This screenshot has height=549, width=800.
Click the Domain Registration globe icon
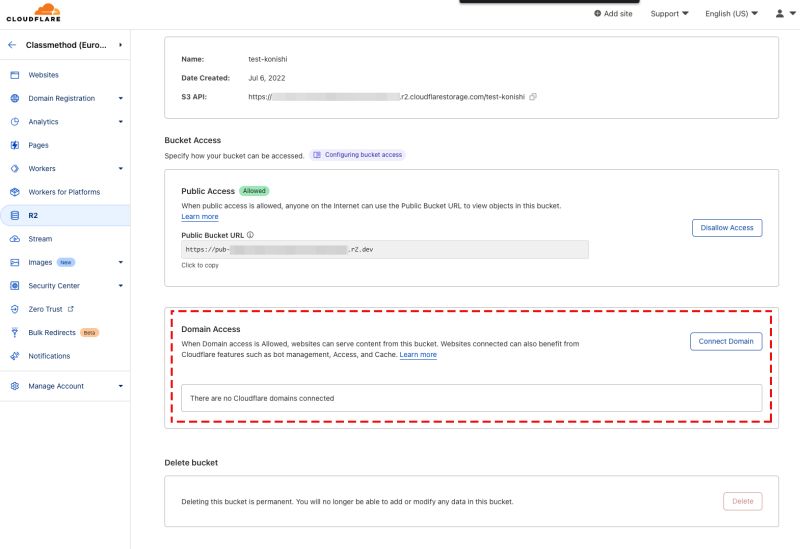[x=15, y=98]
